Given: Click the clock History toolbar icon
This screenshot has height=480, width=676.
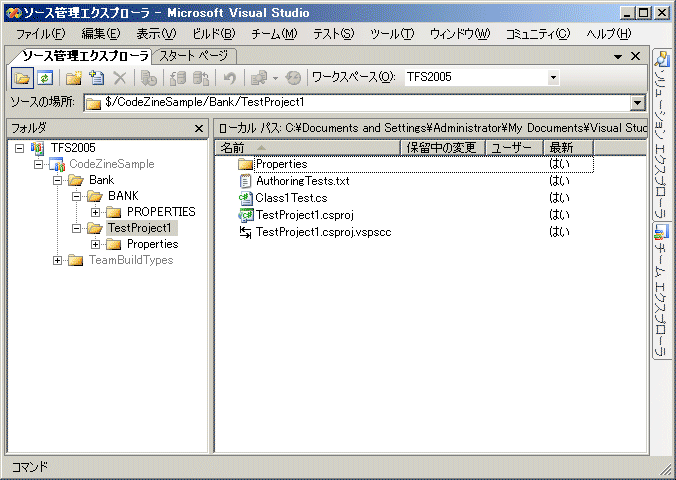Looking at the screenshot, I should tap(293, 78).
